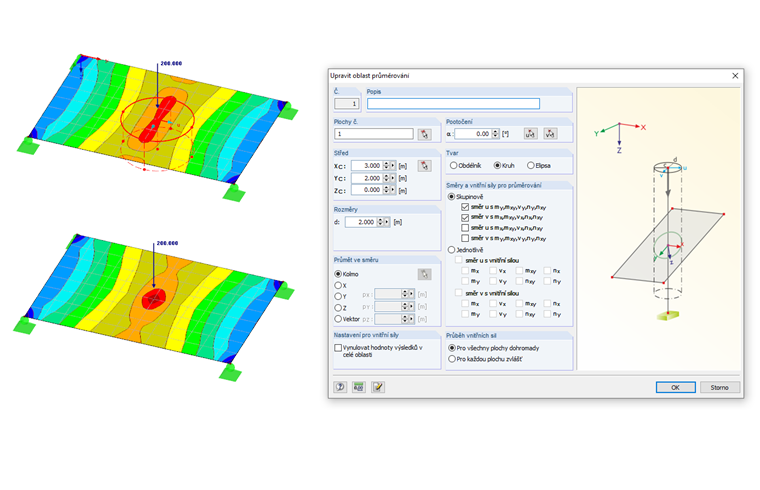Click the Zc spinner arrows
This screenshot has height=490, width=760.
click(x=386, y=190)
